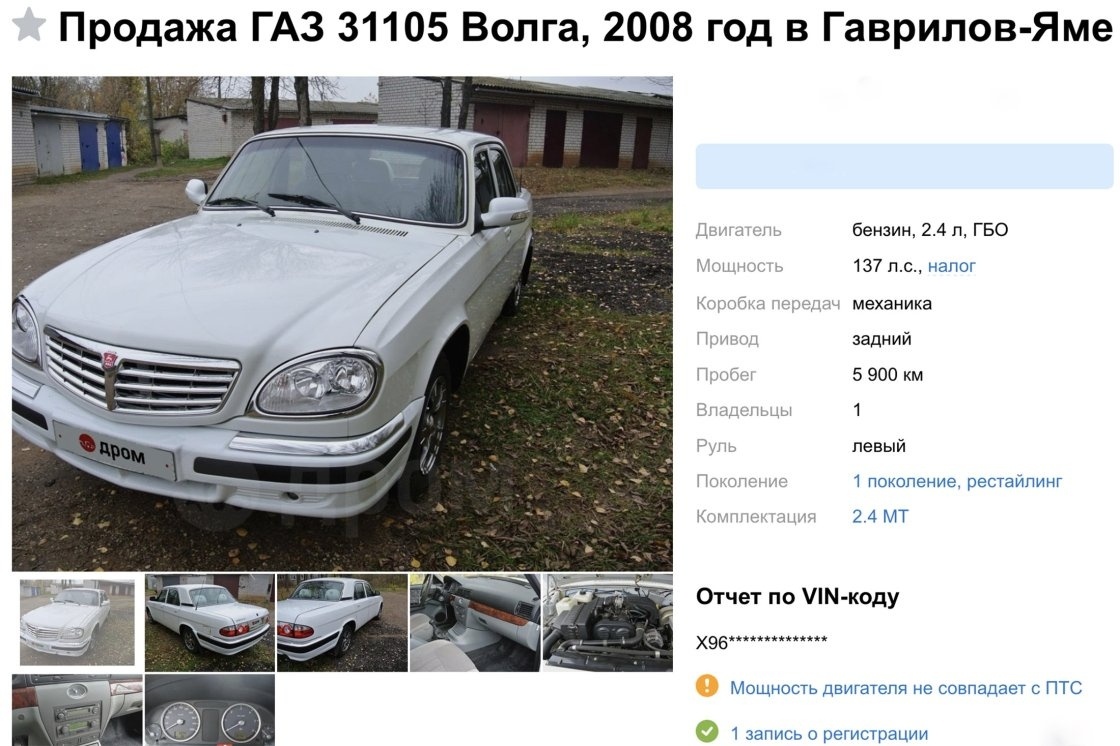Click the orange warning exclamation icon

pyautogui.click(x=706, y=686)
